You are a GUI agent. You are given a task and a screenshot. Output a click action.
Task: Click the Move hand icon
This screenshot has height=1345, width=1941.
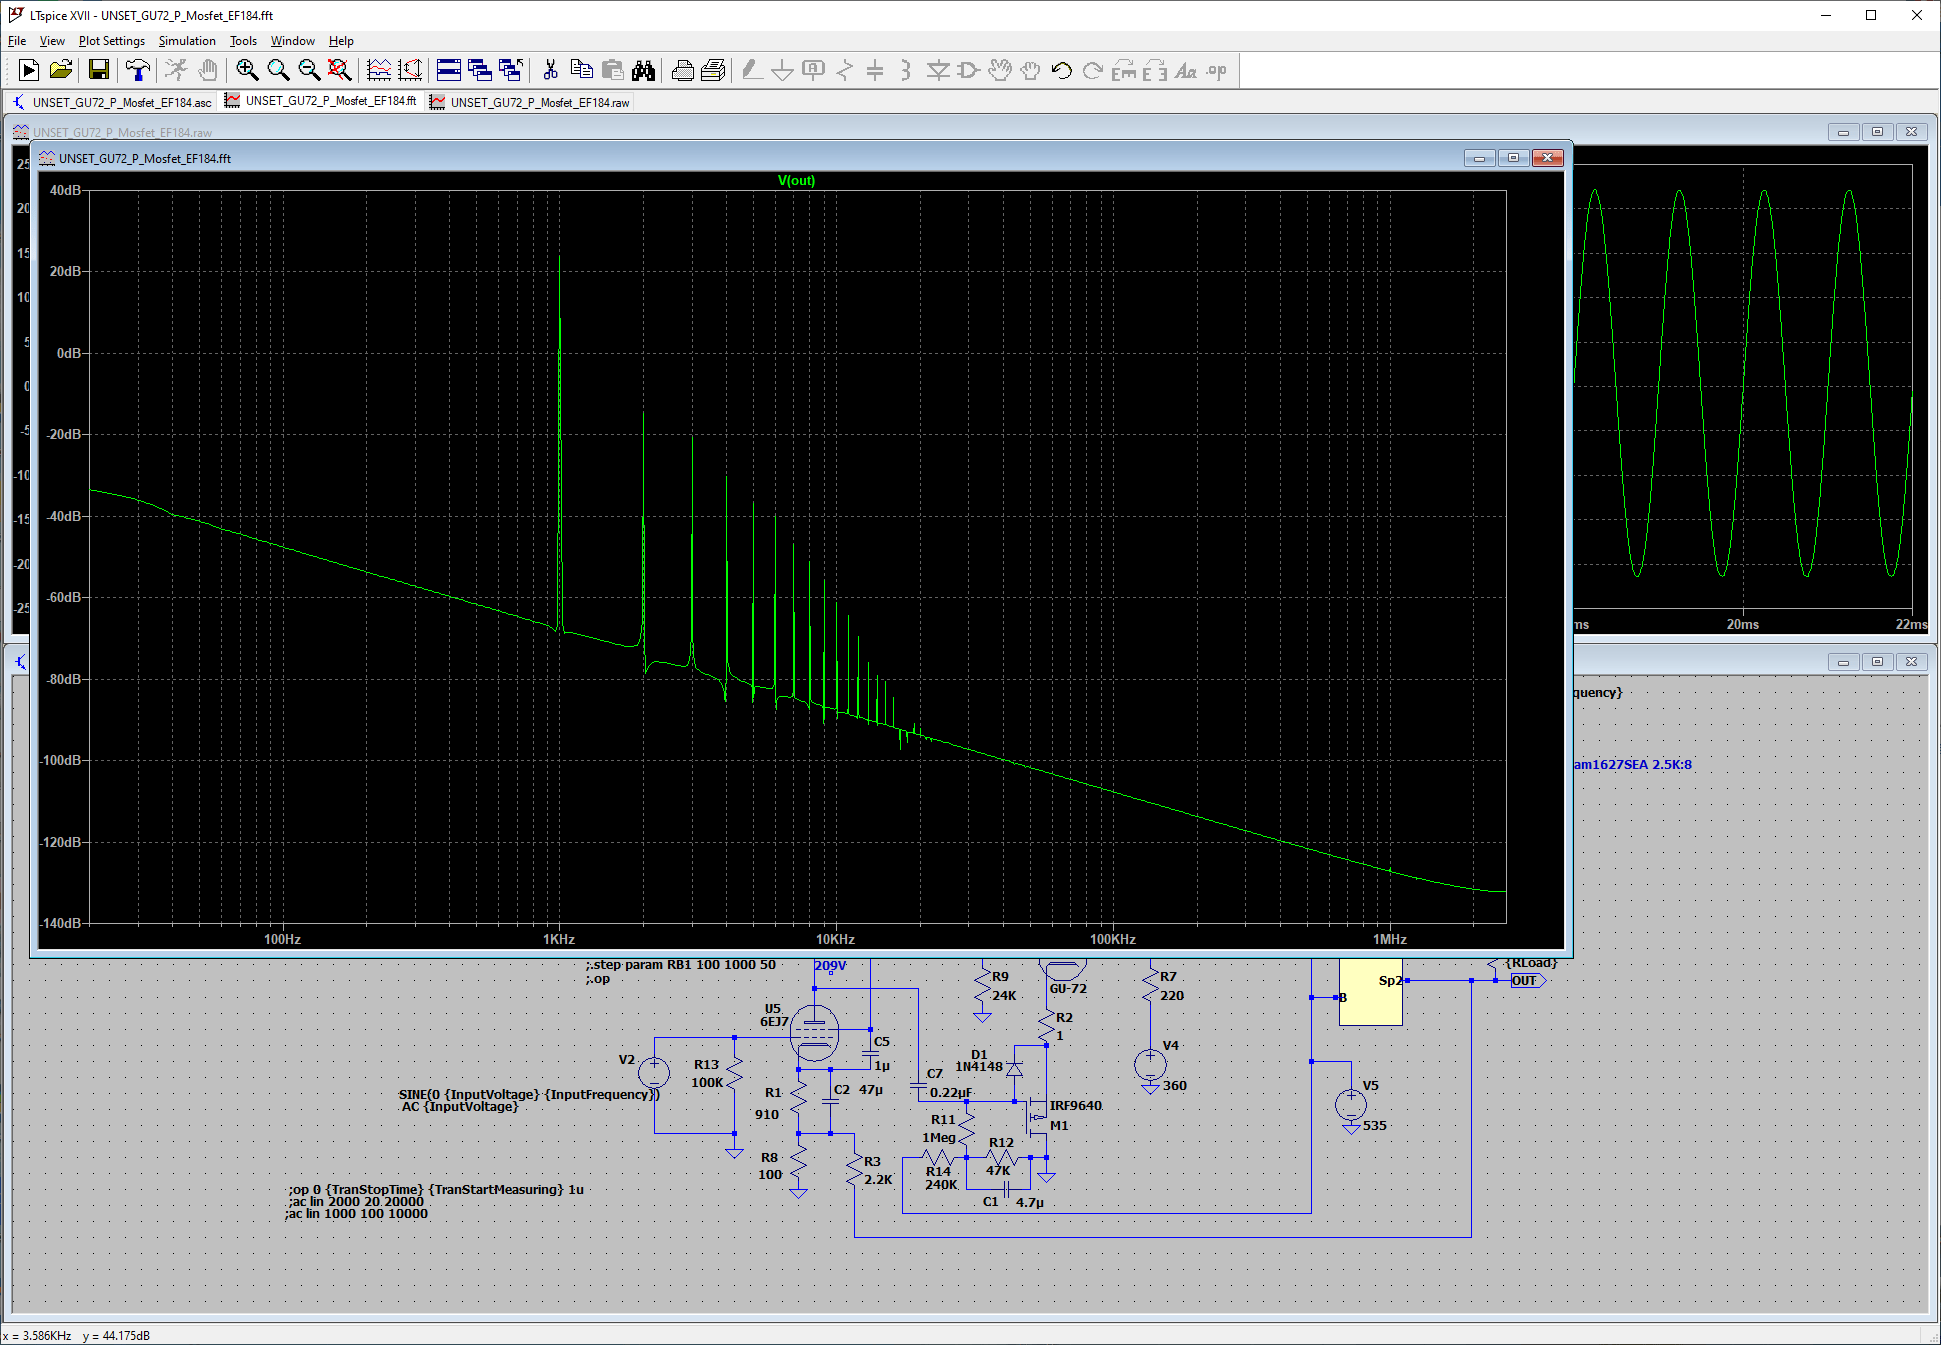999,70
